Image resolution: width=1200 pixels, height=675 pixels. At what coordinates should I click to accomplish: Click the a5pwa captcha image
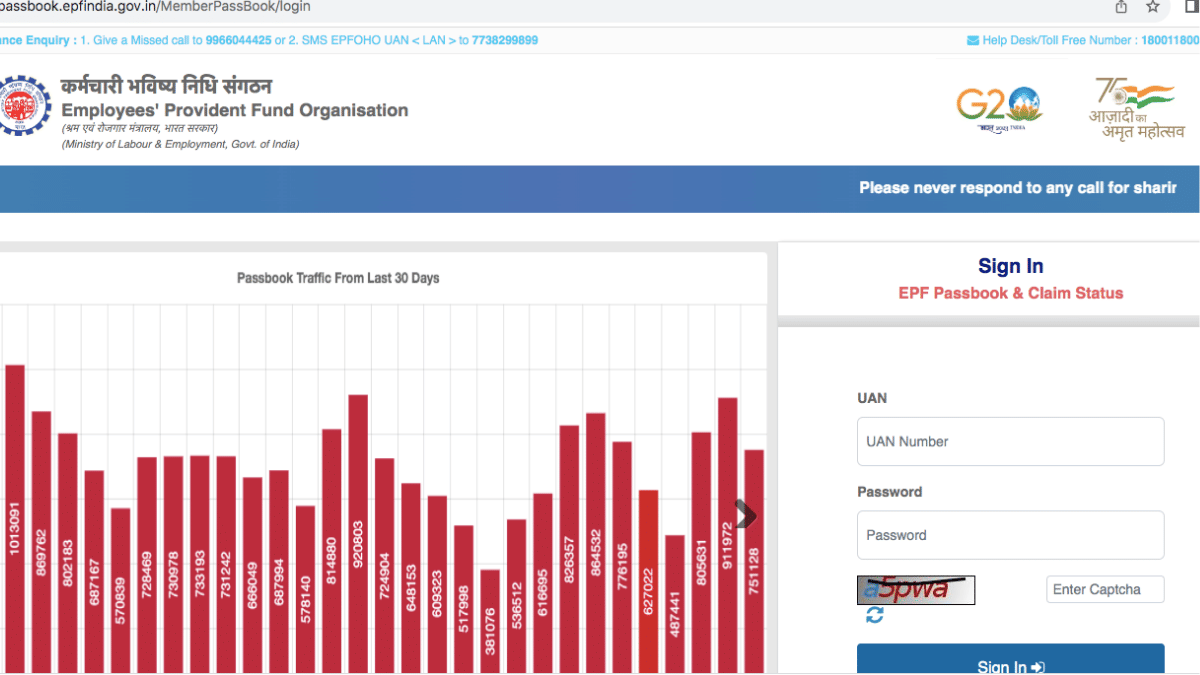click(x=916, y=590)
